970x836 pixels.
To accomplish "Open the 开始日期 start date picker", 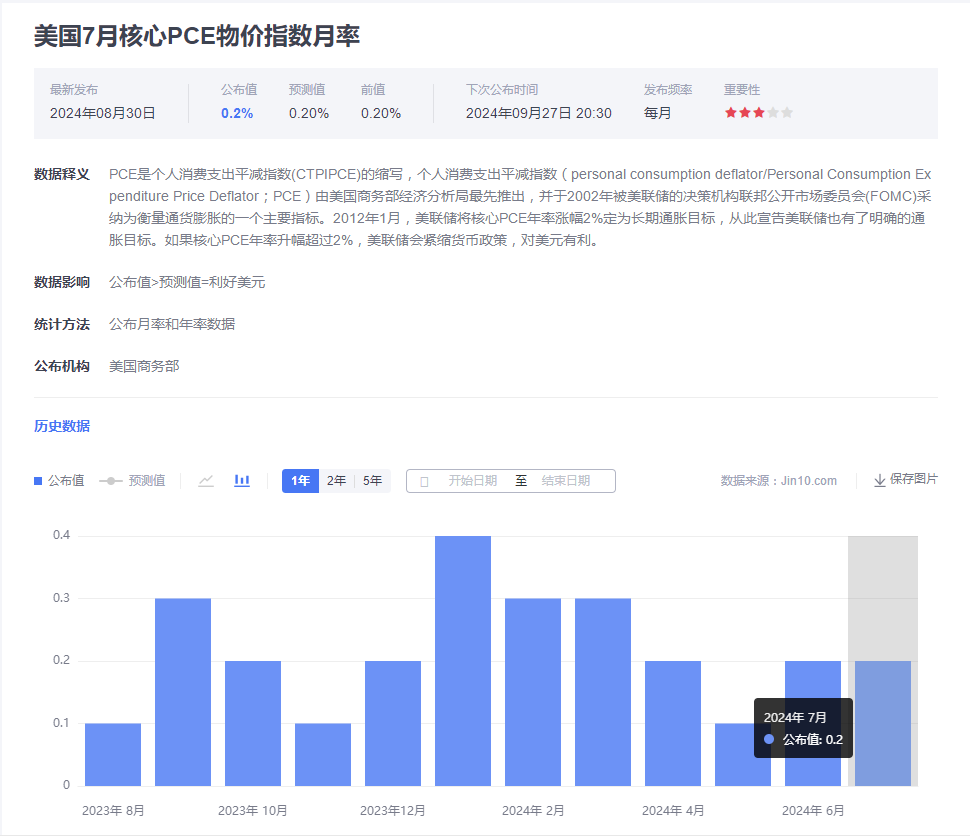I will tap(472, 481).
